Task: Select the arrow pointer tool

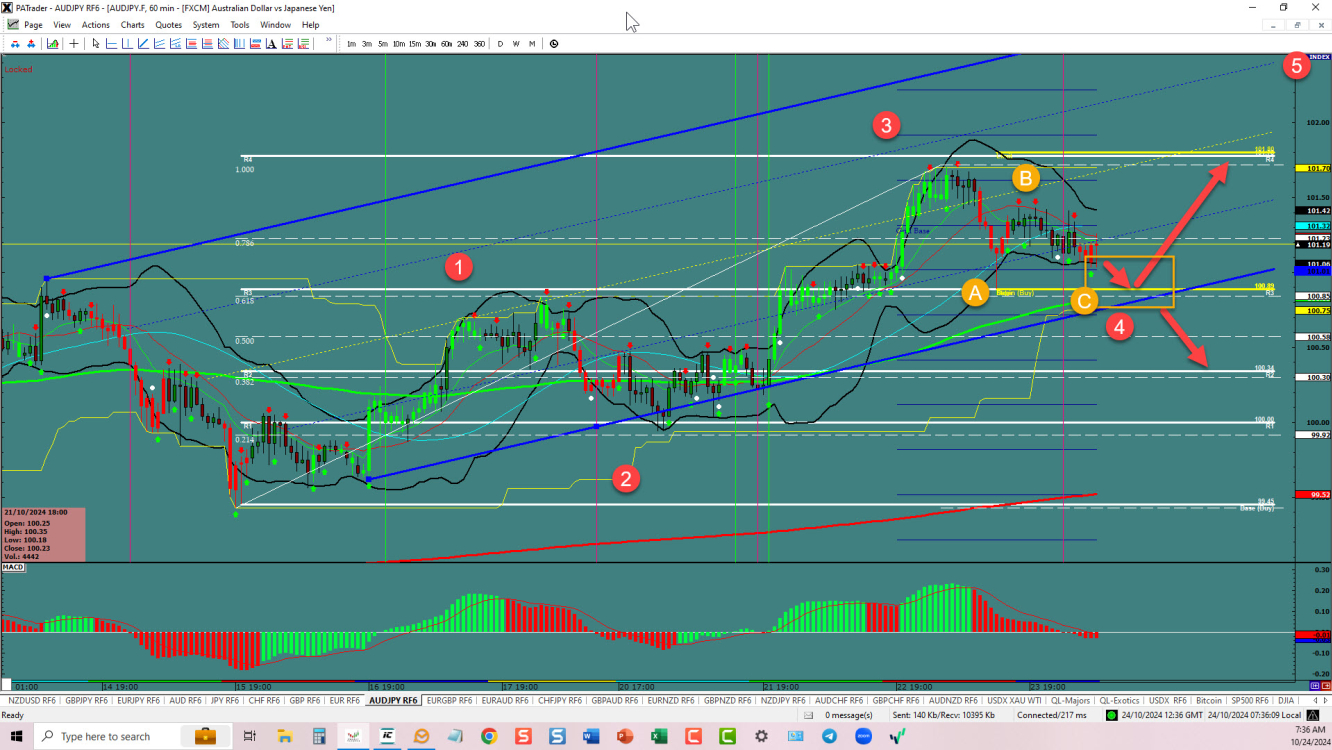Action: coord(96,44)
